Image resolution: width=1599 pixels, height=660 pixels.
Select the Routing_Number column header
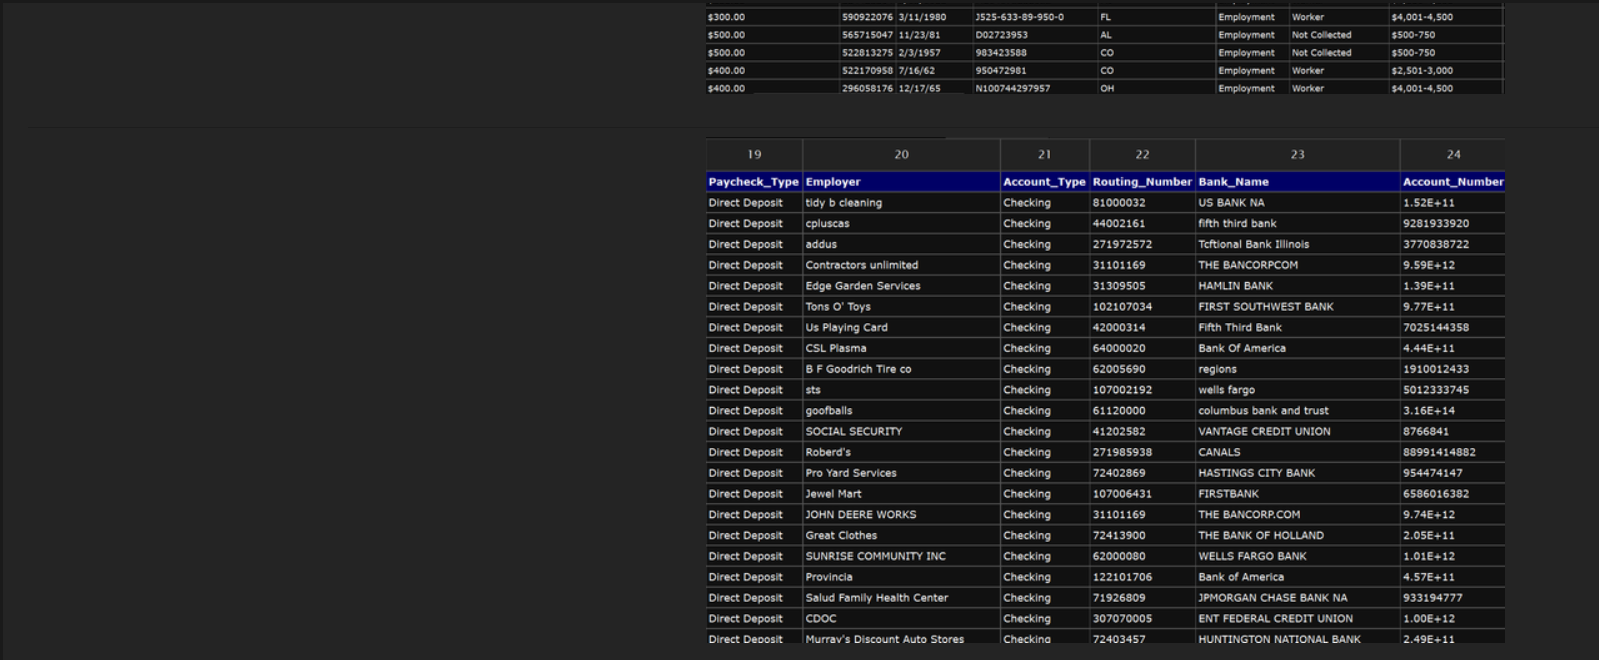[1142, 182]
